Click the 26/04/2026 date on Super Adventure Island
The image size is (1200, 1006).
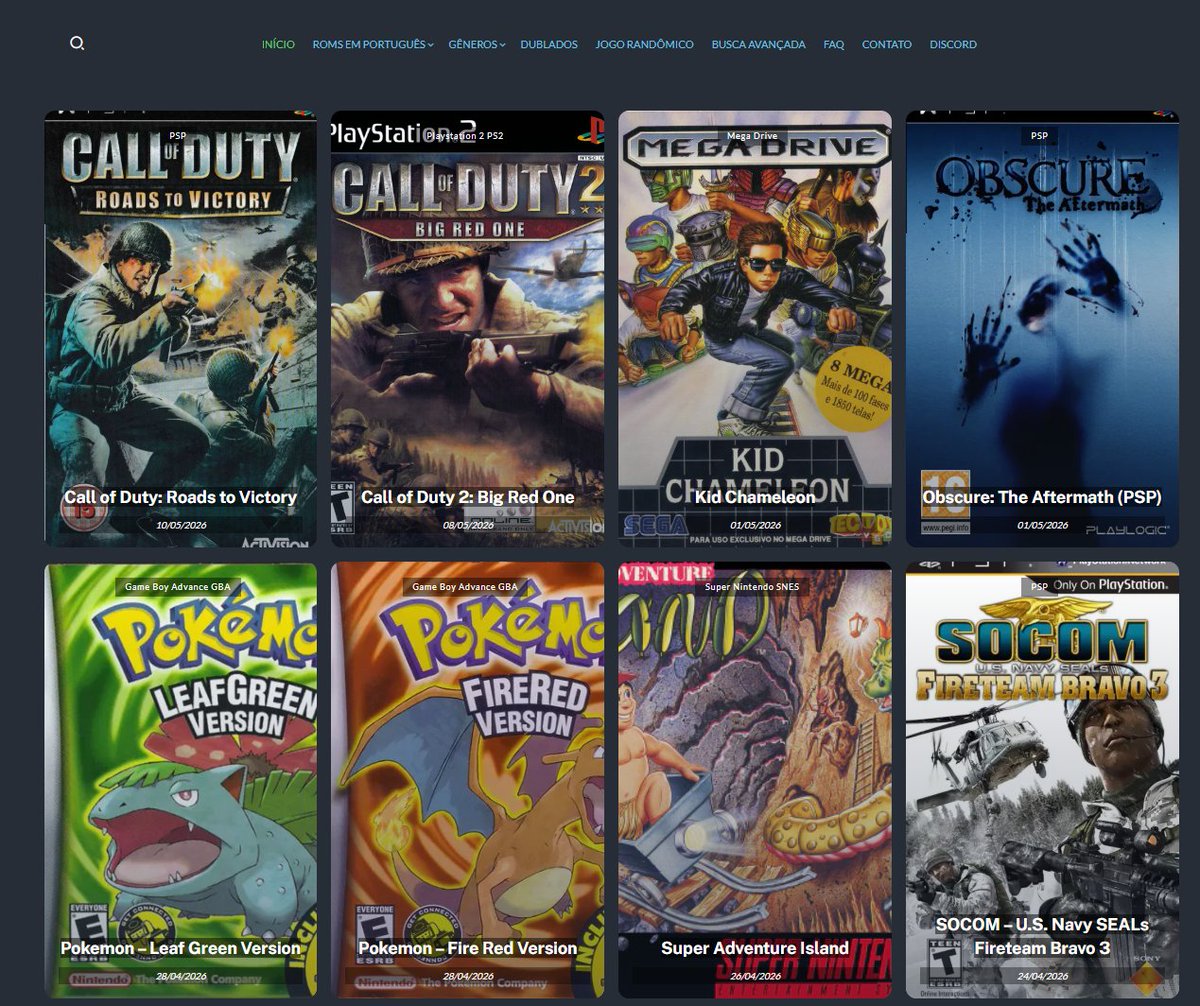(755, 976)
